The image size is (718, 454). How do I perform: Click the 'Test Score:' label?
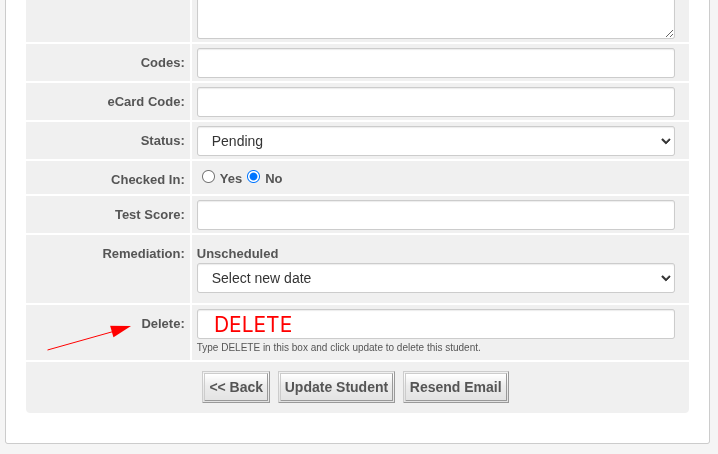pyautogui.click(x=150, y=214)
